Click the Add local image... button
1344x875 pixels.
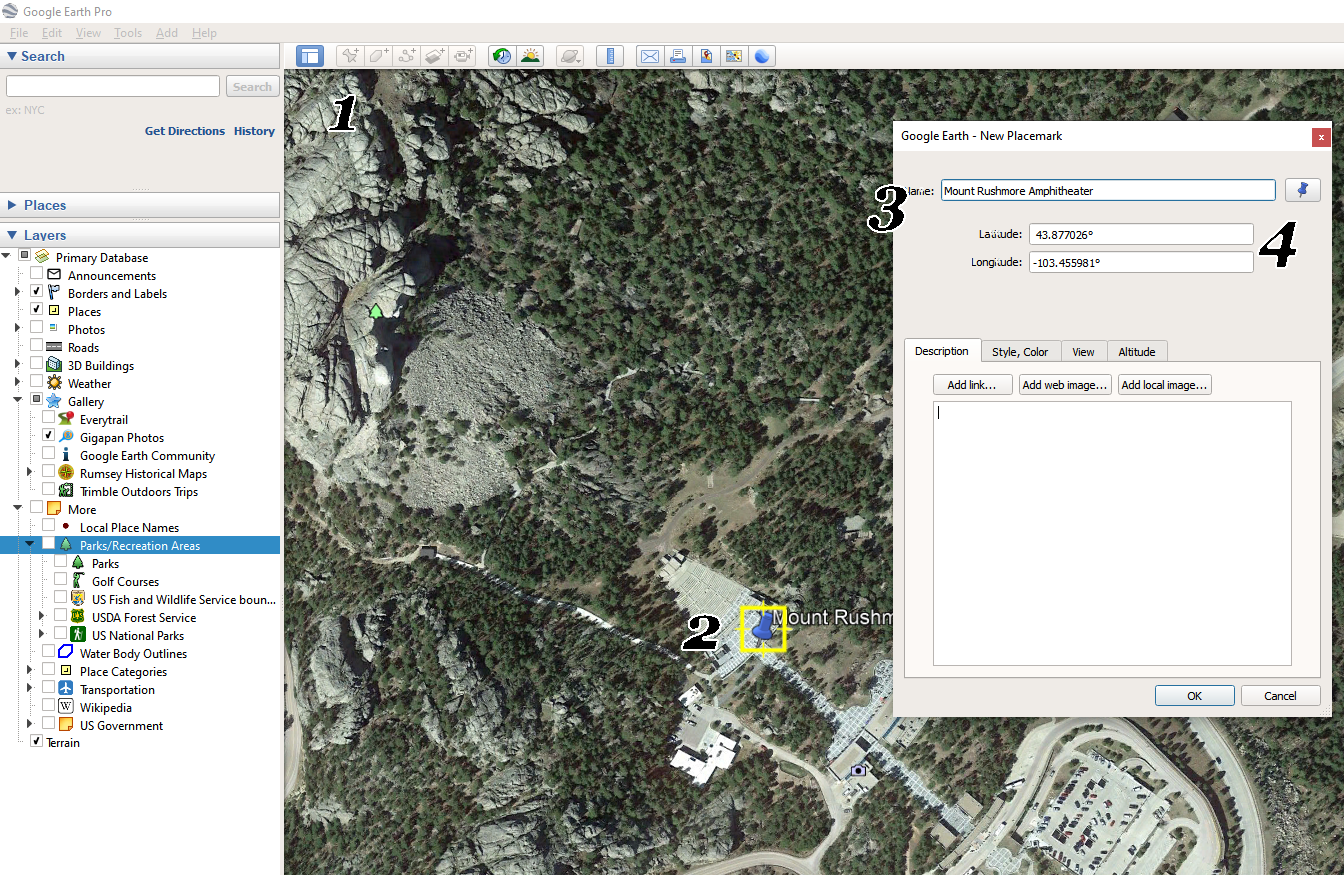[1165, 385]
